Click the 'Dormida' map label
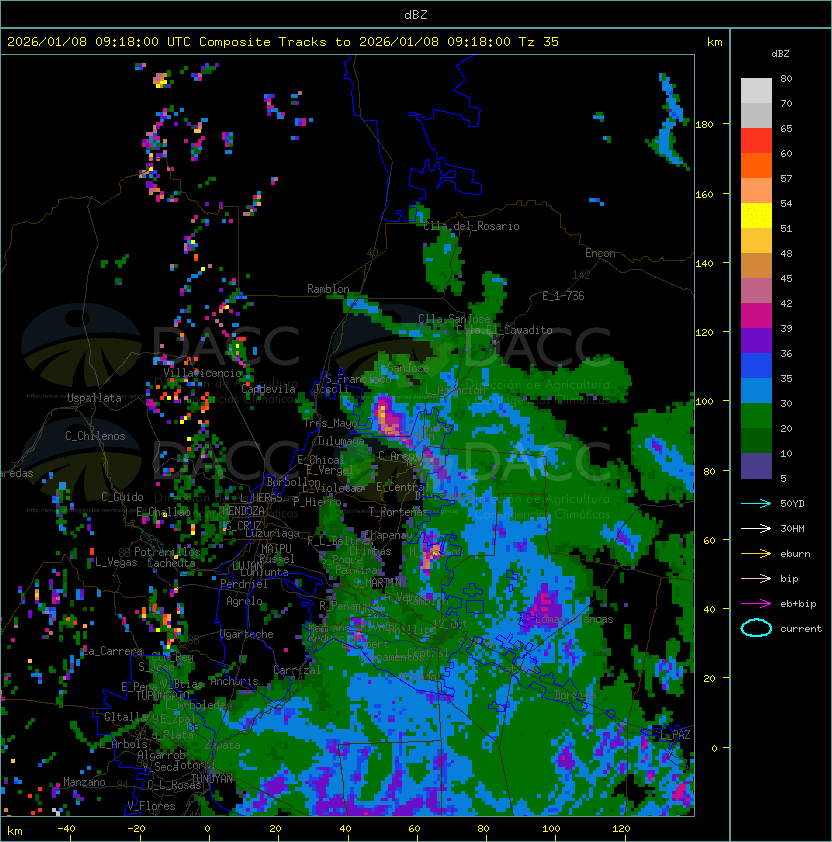 click(x=575, y=695)
